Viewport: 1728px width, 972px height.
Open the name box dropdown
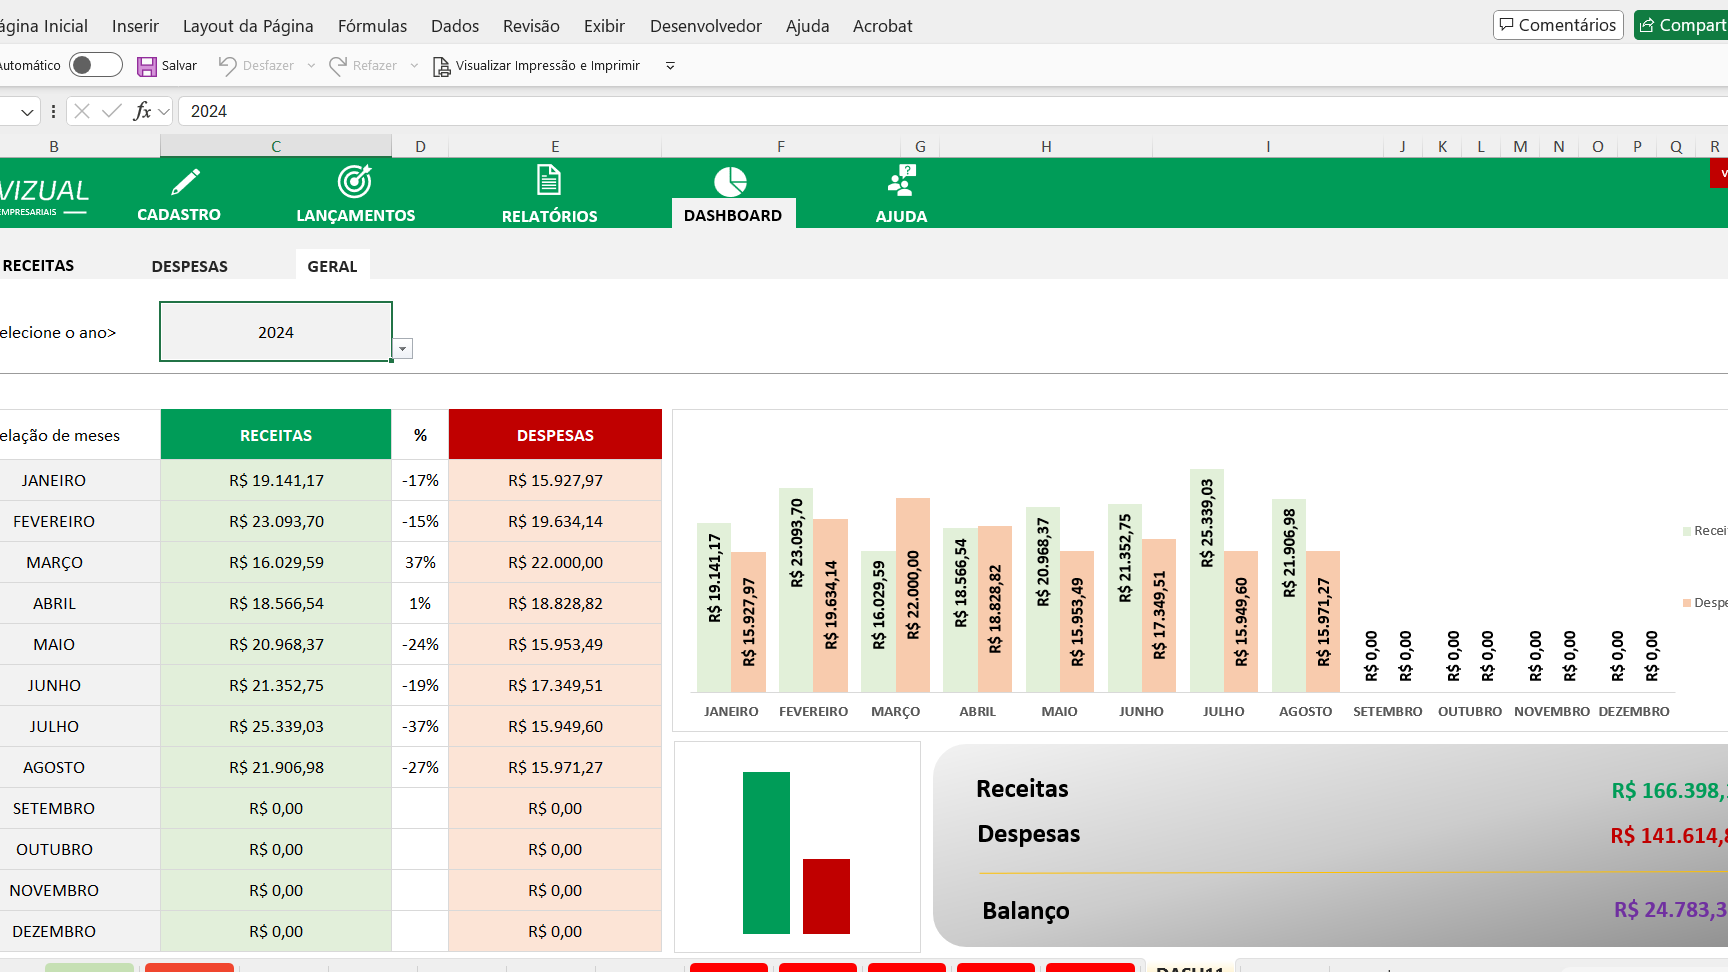(x=27, y=112)
